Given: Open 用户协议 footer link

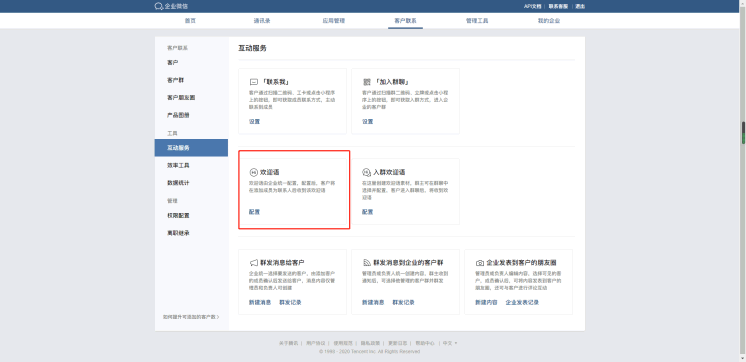Looking at the screenshot, I should pyautogui.click(x=315, y=343).
